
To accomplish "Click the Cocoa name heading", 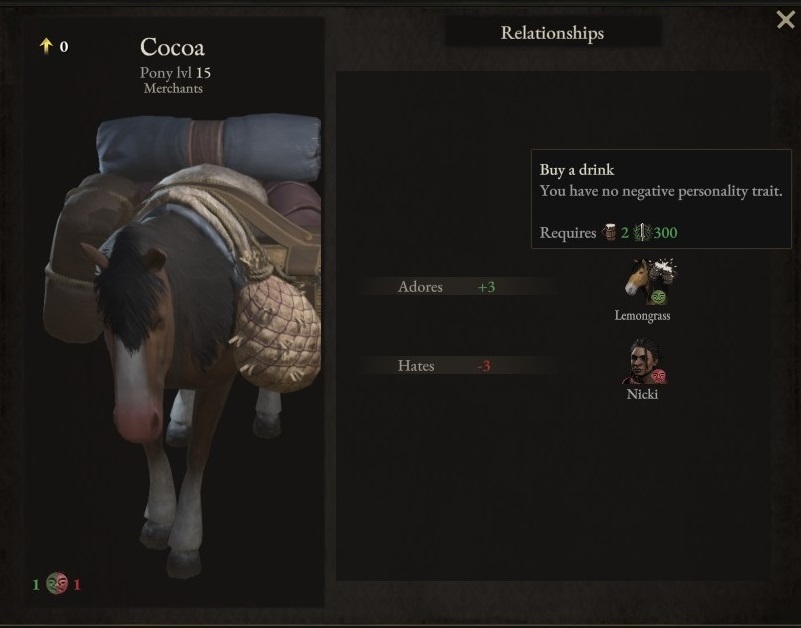I will [x=172, y=47].
